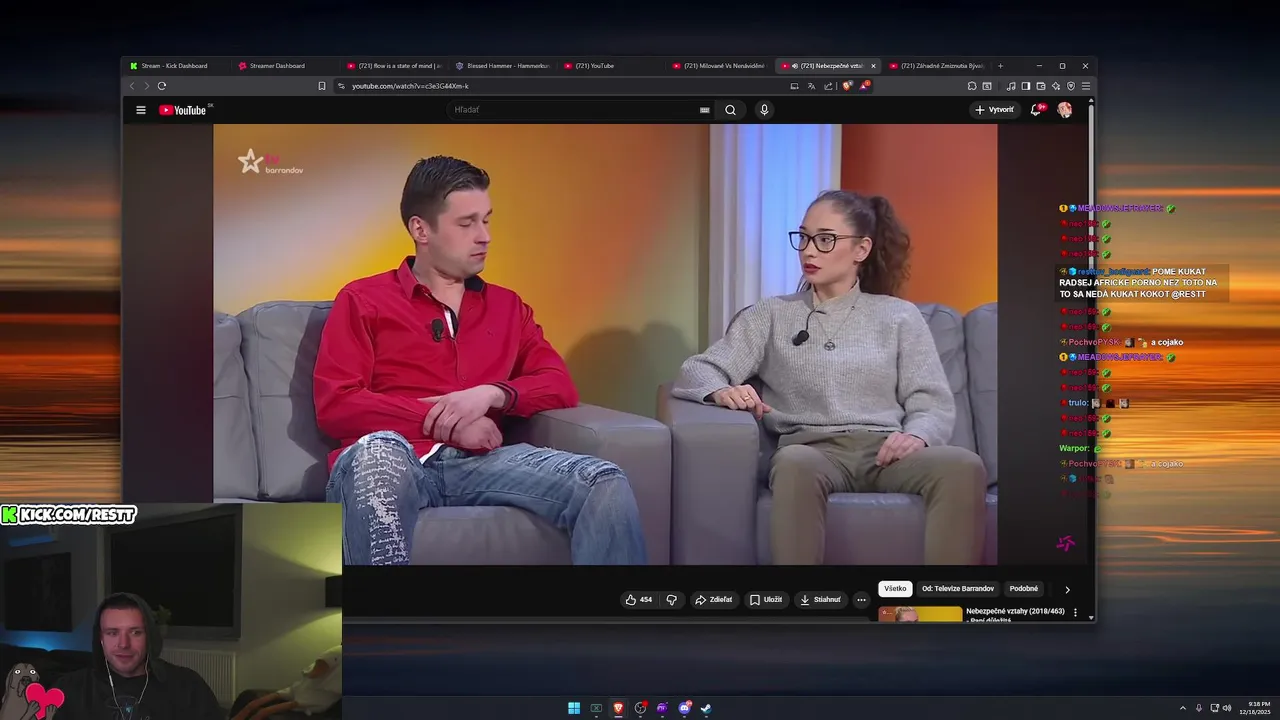This screenshot has width=1280, height=720.
Task: Share the video via Zdieľať
Action: coord(714,600)
